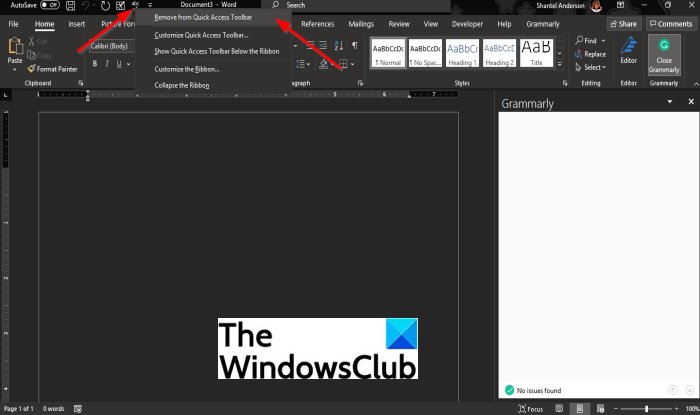Click the Paste clipboard icon
The width and height of the screenshot is (700, 415).
(15, 46)
